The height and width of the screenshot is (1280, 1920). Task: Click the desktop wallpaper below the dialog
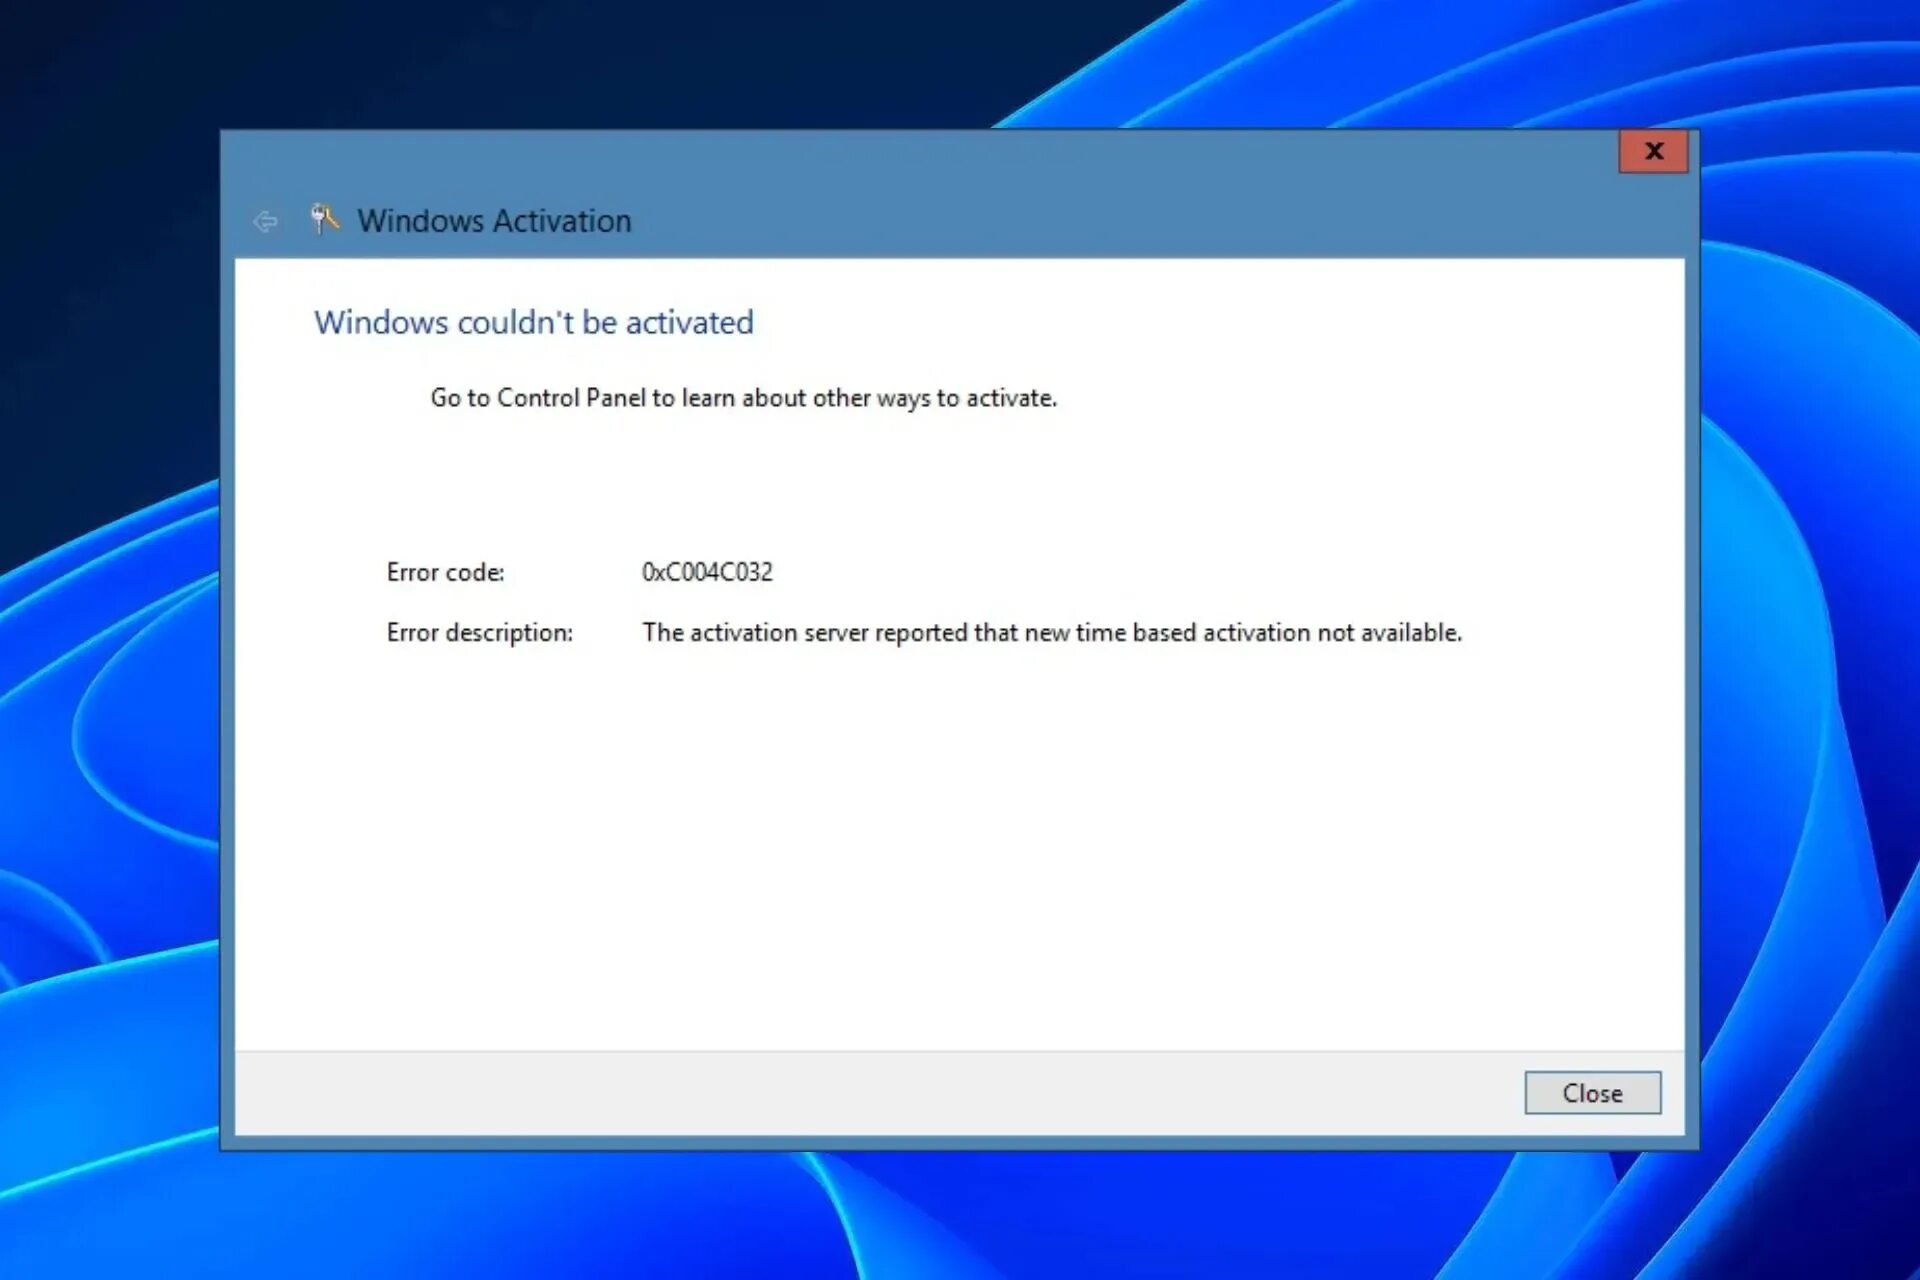[x=960, y=1215]
